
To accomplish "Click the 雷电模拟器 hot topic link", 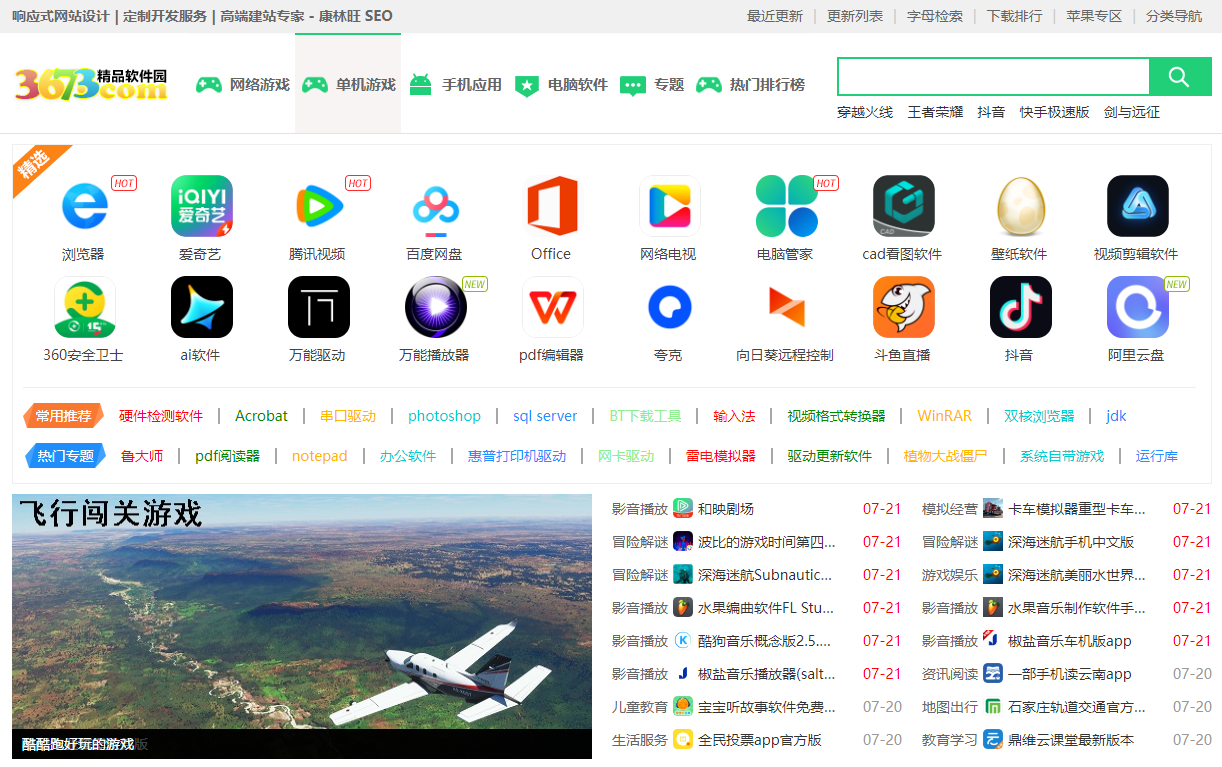I will pyautogui.click(x=720, y=456).
